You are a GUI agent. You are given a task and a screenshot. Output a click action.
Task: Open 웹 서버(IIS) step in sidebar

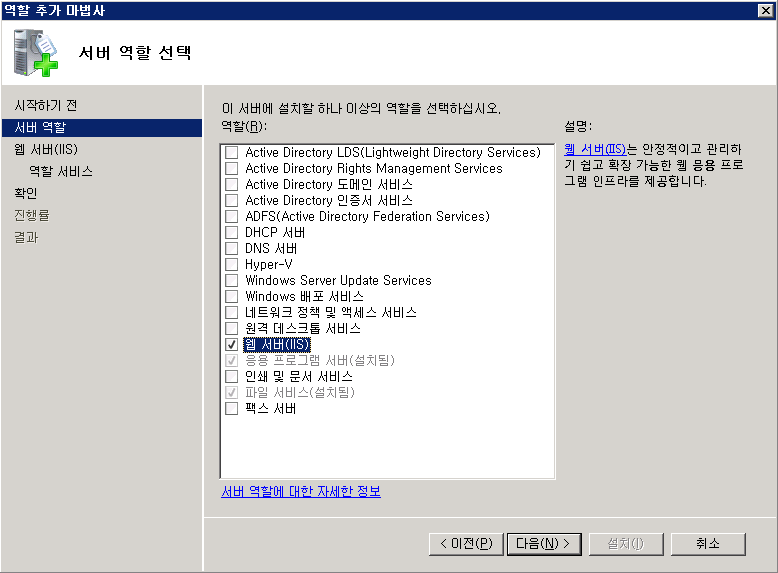(46, 149)
